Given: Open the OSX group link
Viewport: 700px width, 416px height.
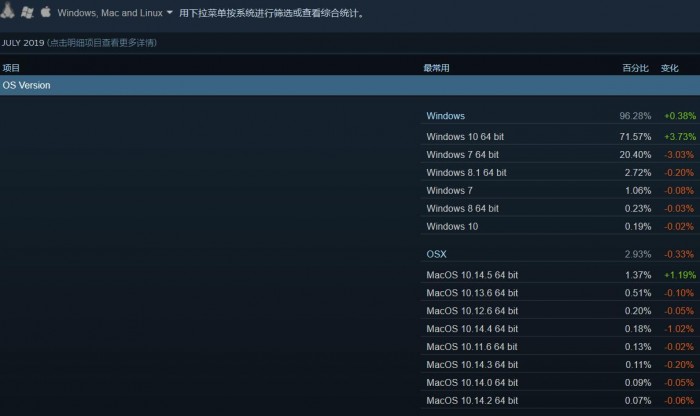Looking at the screenshot, I should coord(436,254).
